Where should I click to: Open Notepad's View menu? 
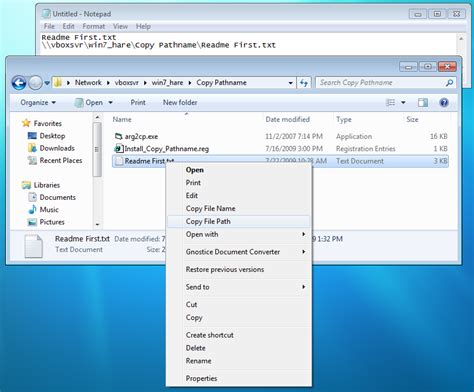click(120, 26)
